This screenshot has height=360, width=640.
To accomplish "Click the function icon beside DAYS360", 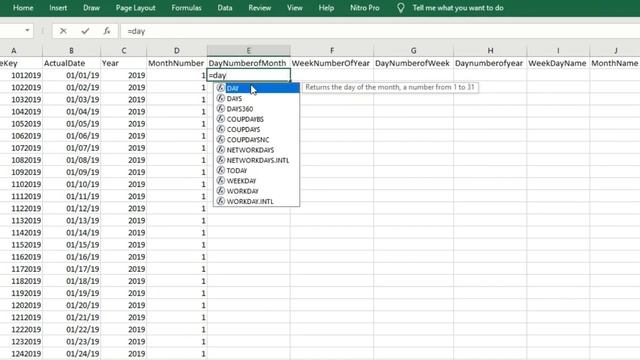I will (220, 109).
